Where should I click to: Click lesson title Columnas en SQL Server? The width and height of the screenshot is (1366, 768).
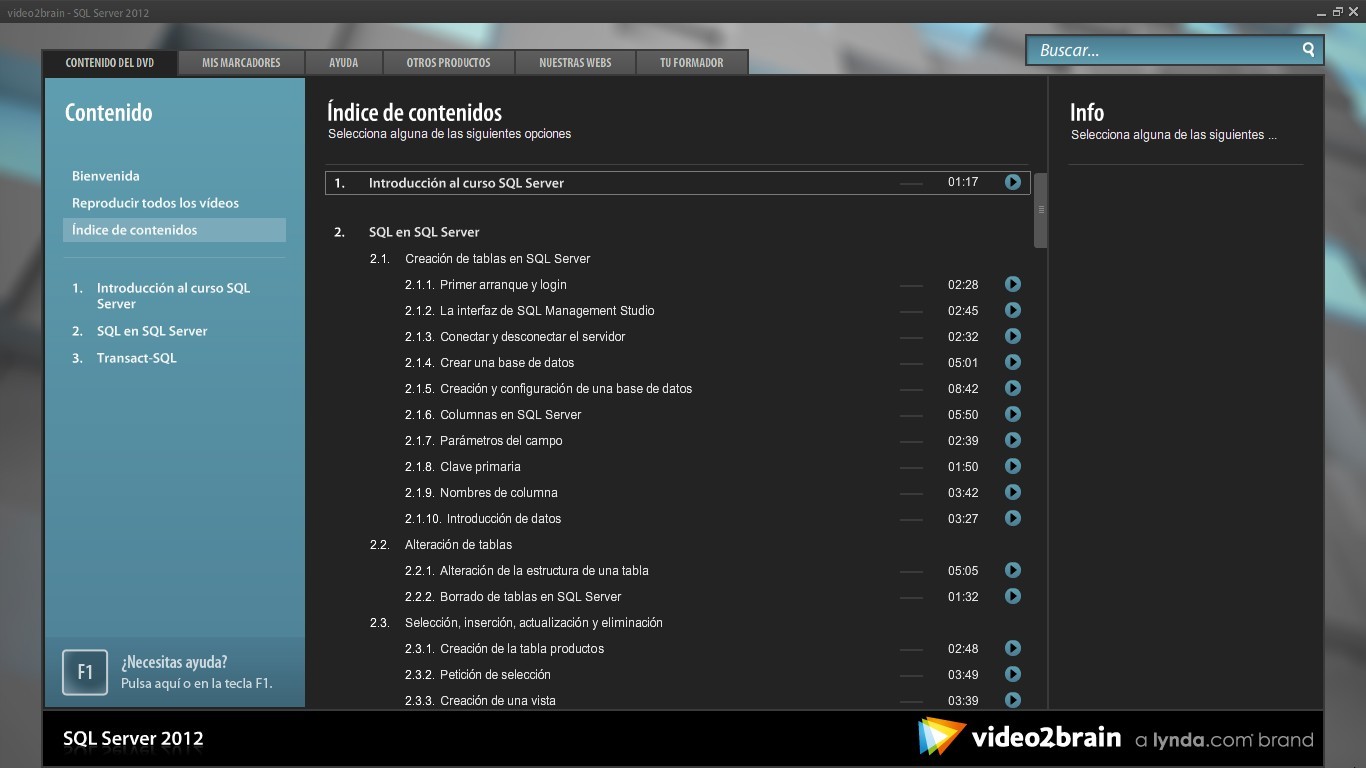pos(510,414)
